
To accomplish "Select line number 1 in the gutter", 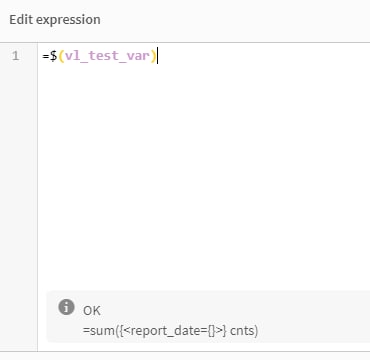I will click(15, 56).
